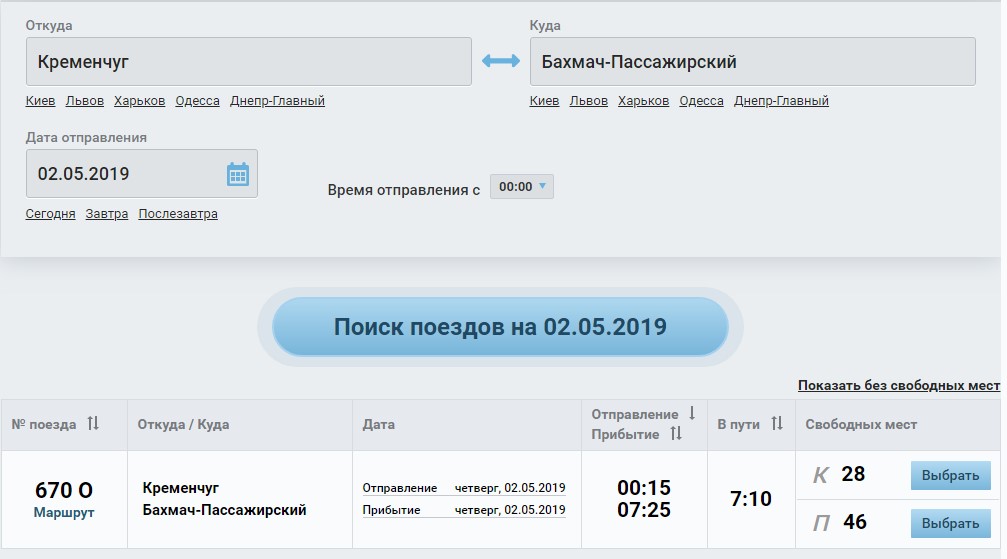Set the date to Завтра
This screenshot has height=559, width=1007.
107,214
